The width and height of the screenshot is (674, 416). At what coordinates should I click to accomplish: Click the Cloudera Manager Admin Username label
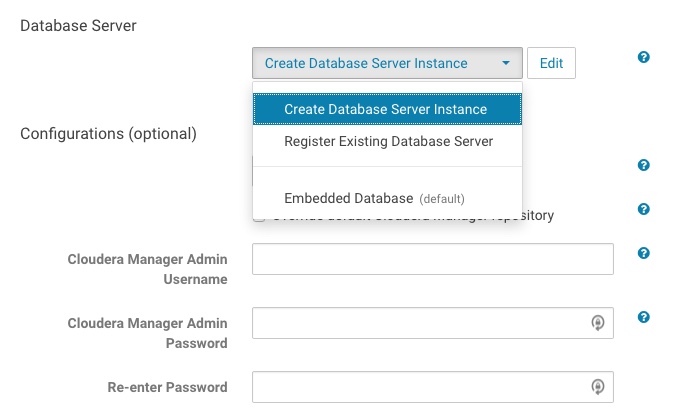147,269
